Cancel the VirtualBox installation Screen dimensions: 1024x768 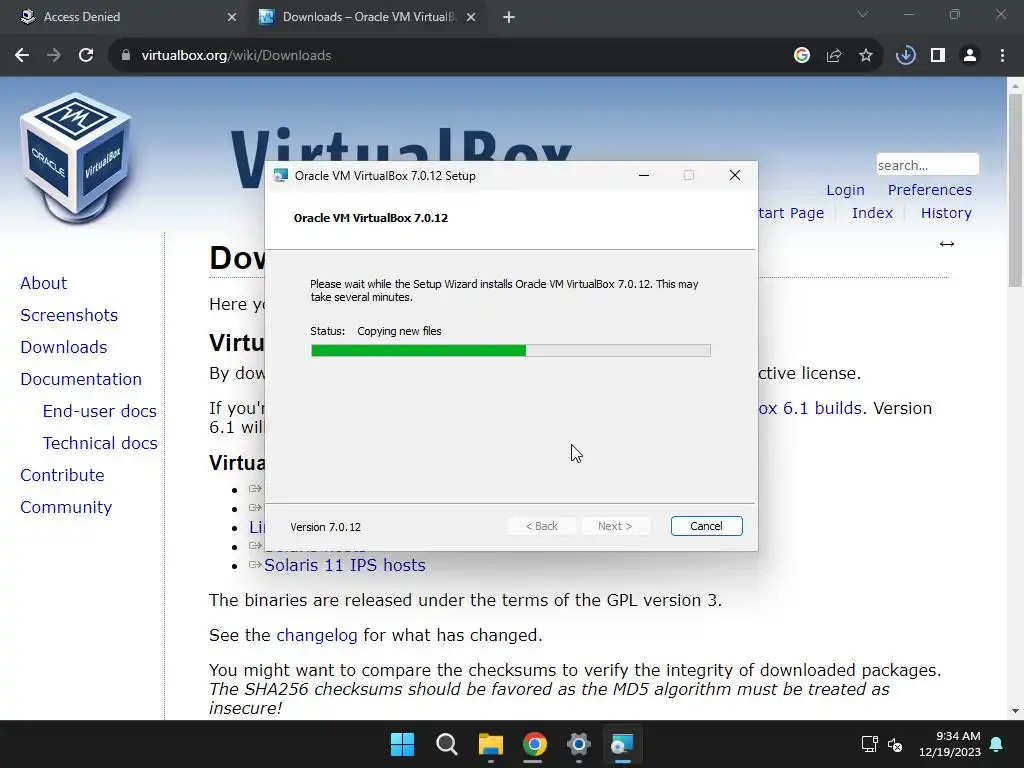707,526
